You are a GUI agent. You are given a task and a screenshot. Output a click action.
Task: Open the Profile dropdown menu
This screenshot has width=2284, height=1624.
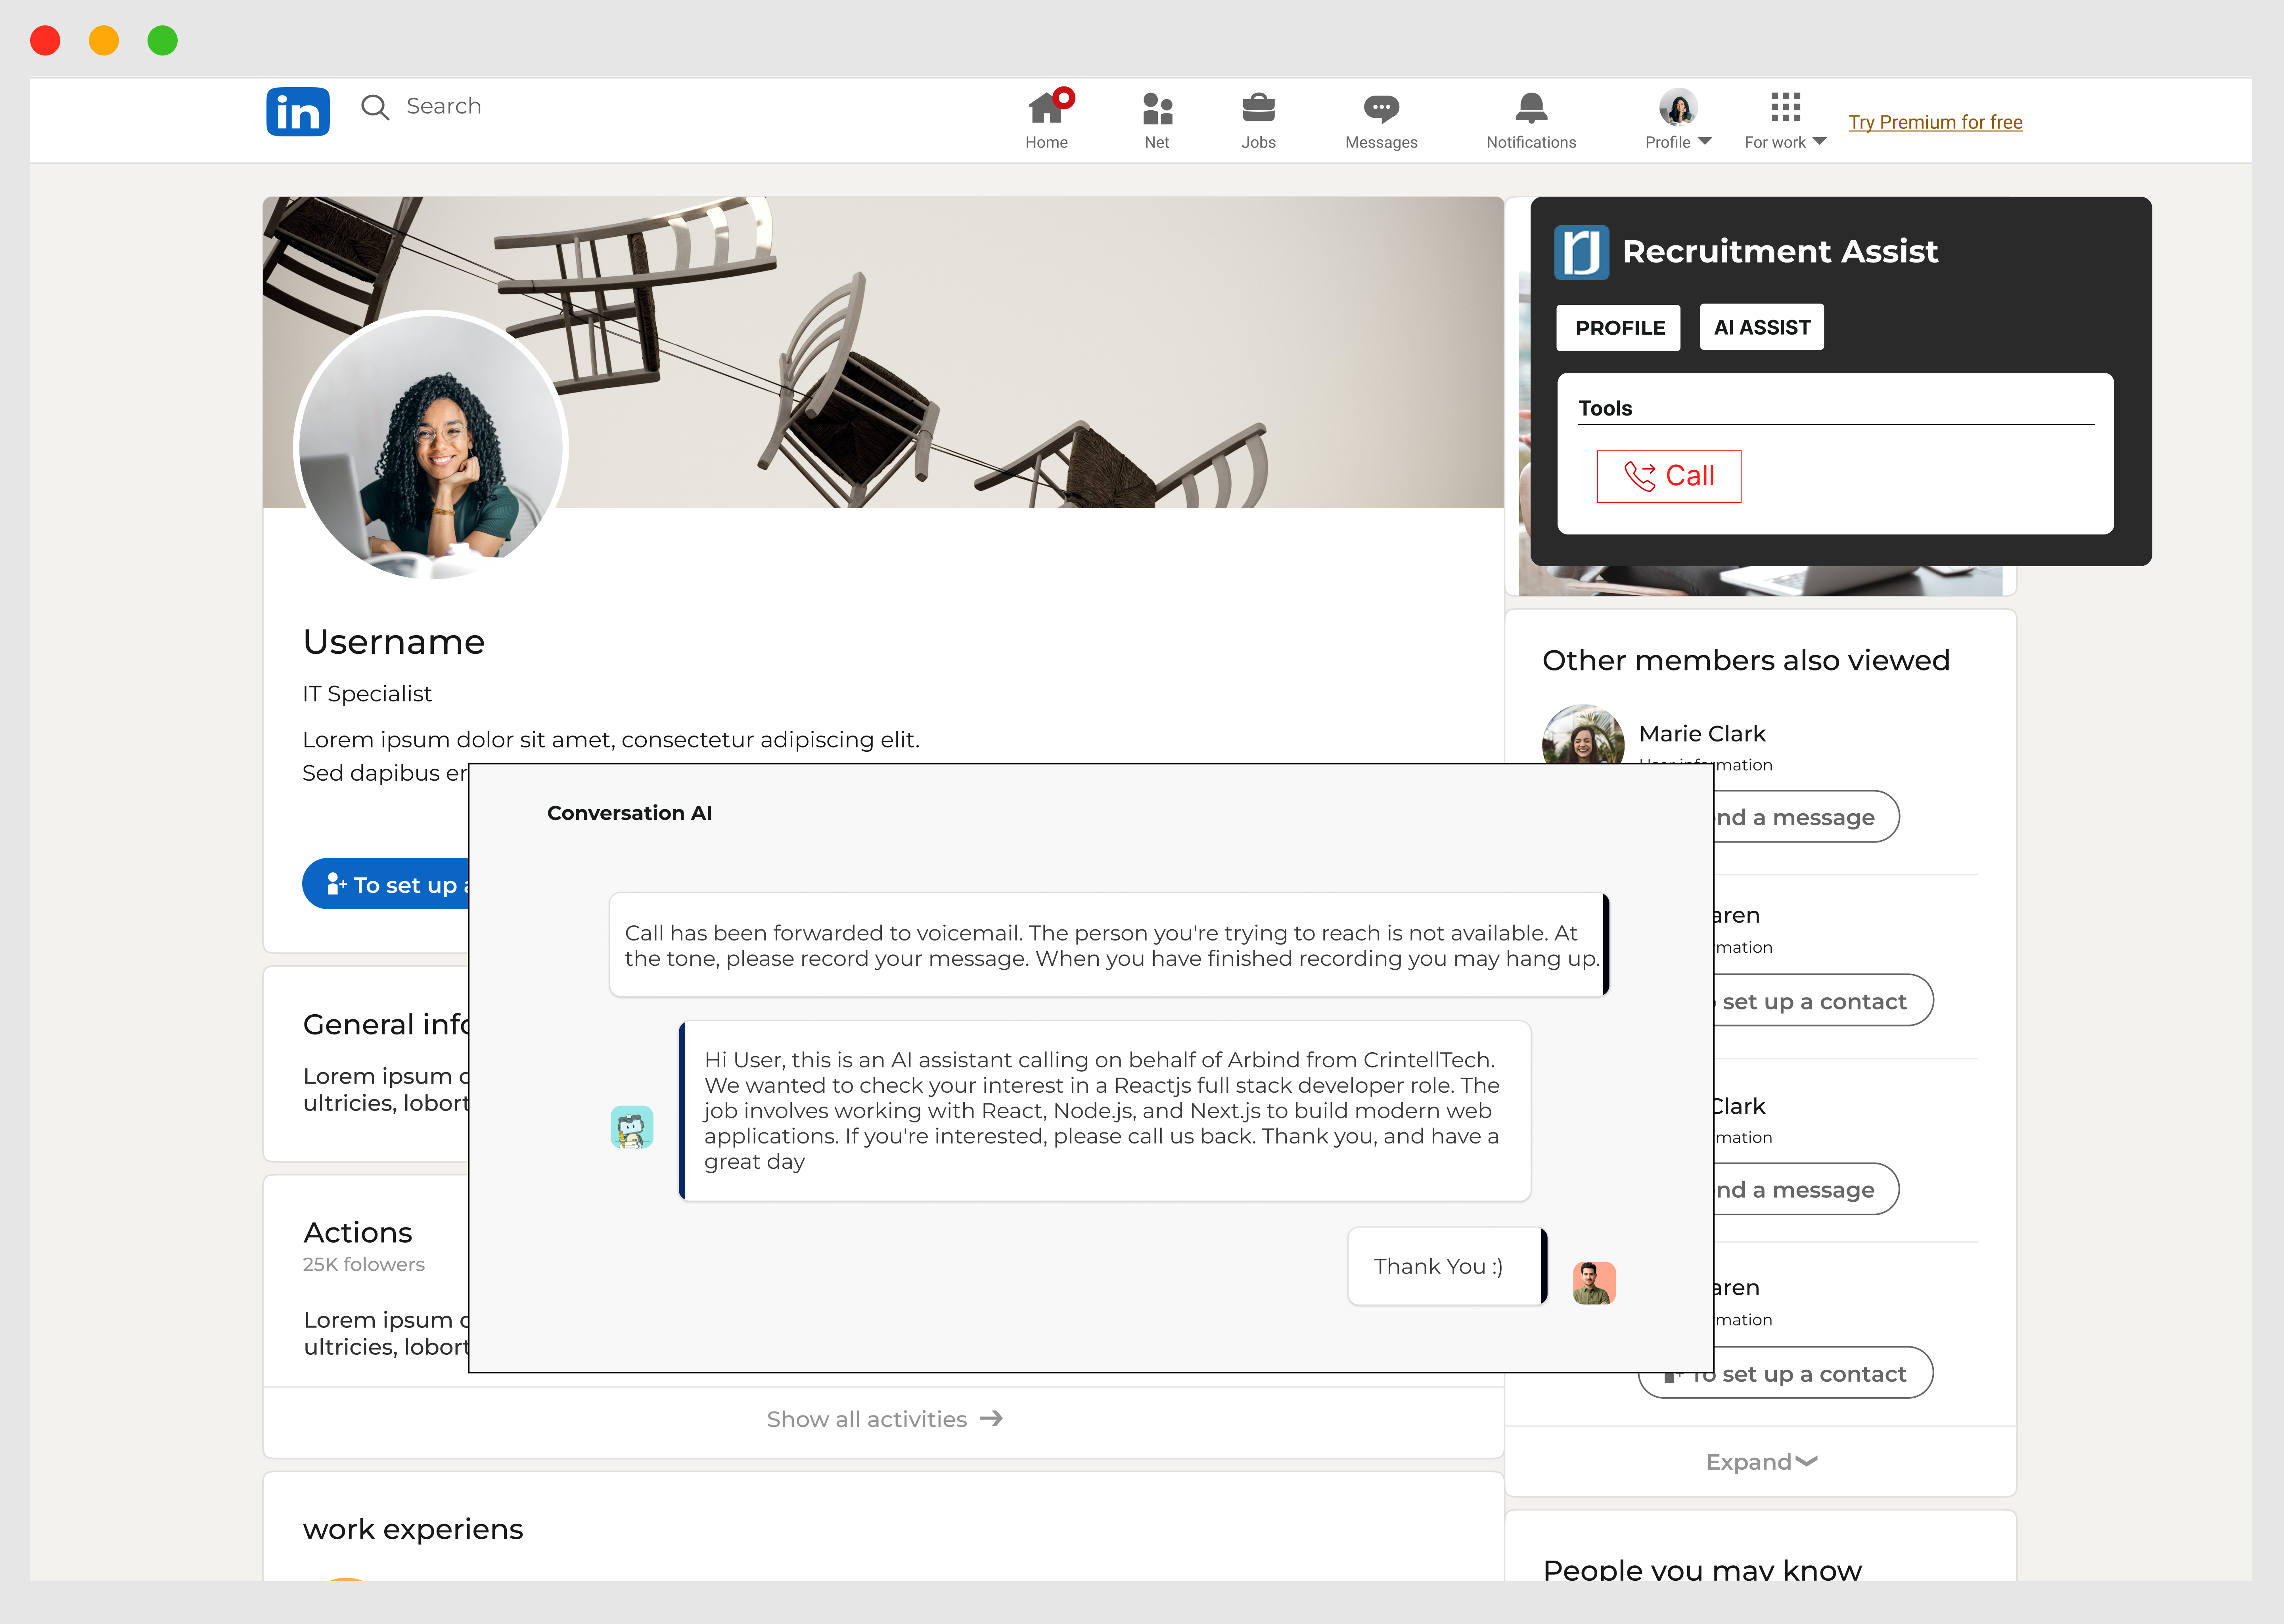[x=1678, y=120]
